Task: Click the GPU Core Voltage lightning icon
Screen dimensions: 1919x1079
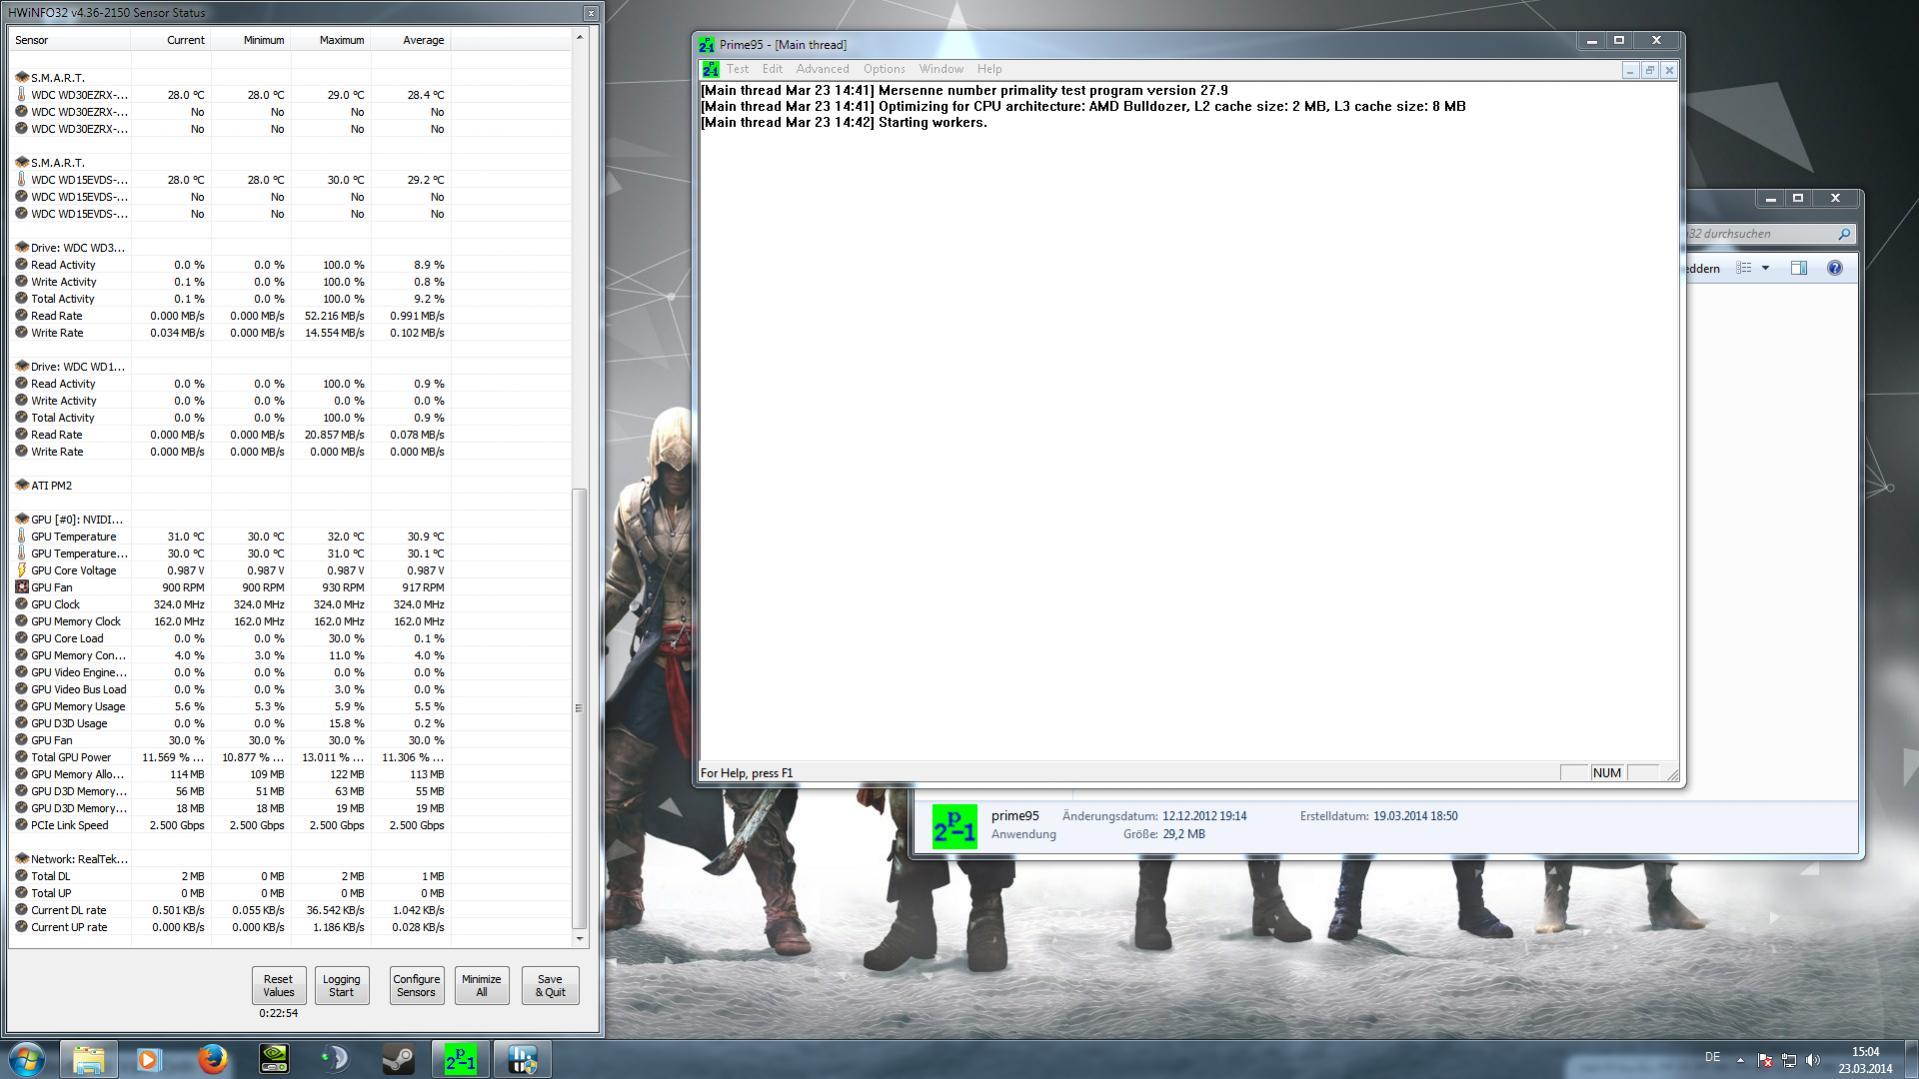Action: pyautogui.click(x=22, y=570)
